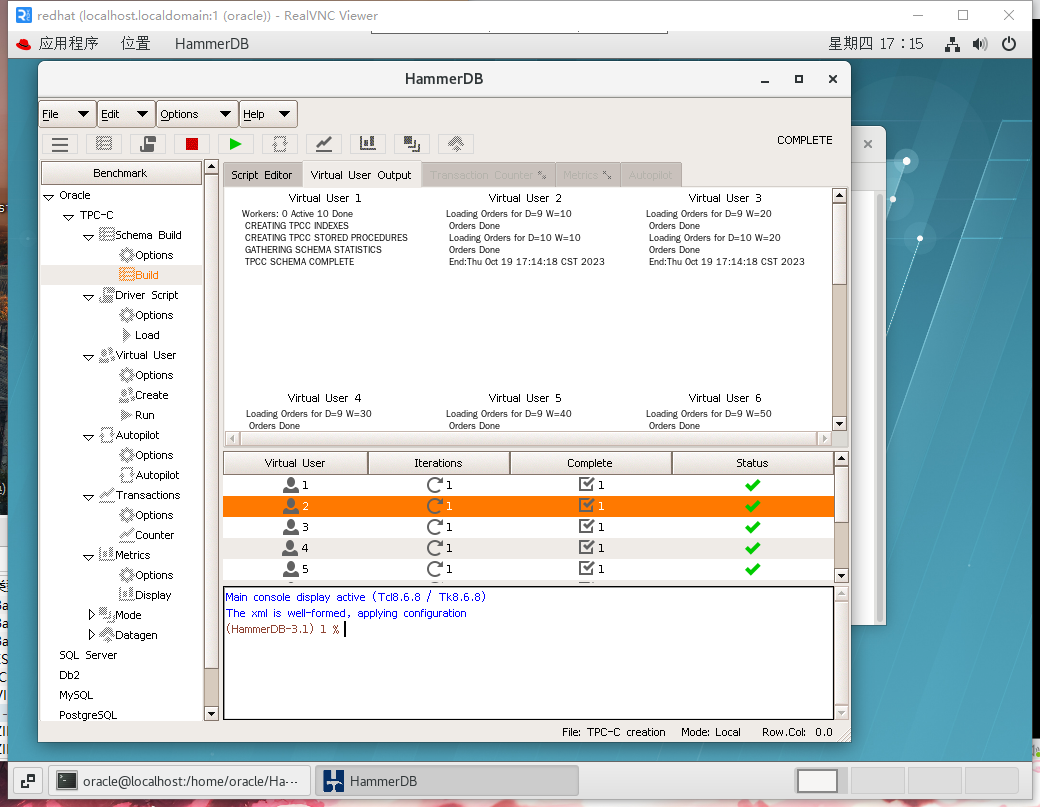This screenshot has height=807, width=1040.
Task: Open the oracle terminal in taskbar
Action: [x=179, y=781]
